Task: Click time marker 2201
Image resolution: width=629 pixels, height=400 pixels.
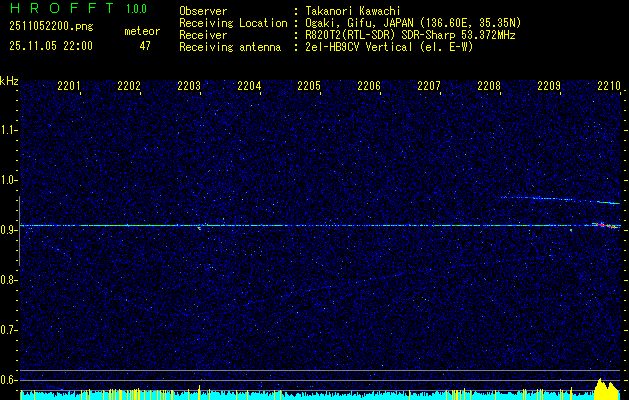Action: [x=69, y=85]
